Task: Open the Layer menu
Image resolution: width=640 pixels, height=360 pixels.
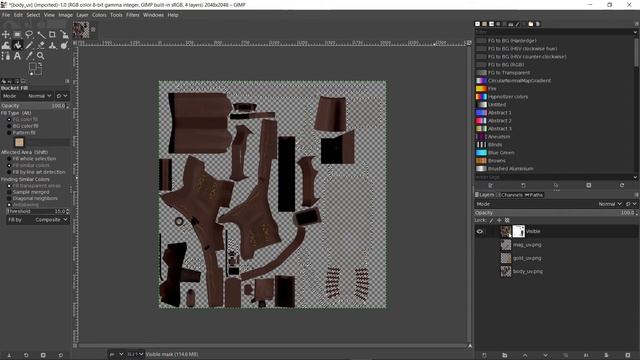Action: click(82, 15)
